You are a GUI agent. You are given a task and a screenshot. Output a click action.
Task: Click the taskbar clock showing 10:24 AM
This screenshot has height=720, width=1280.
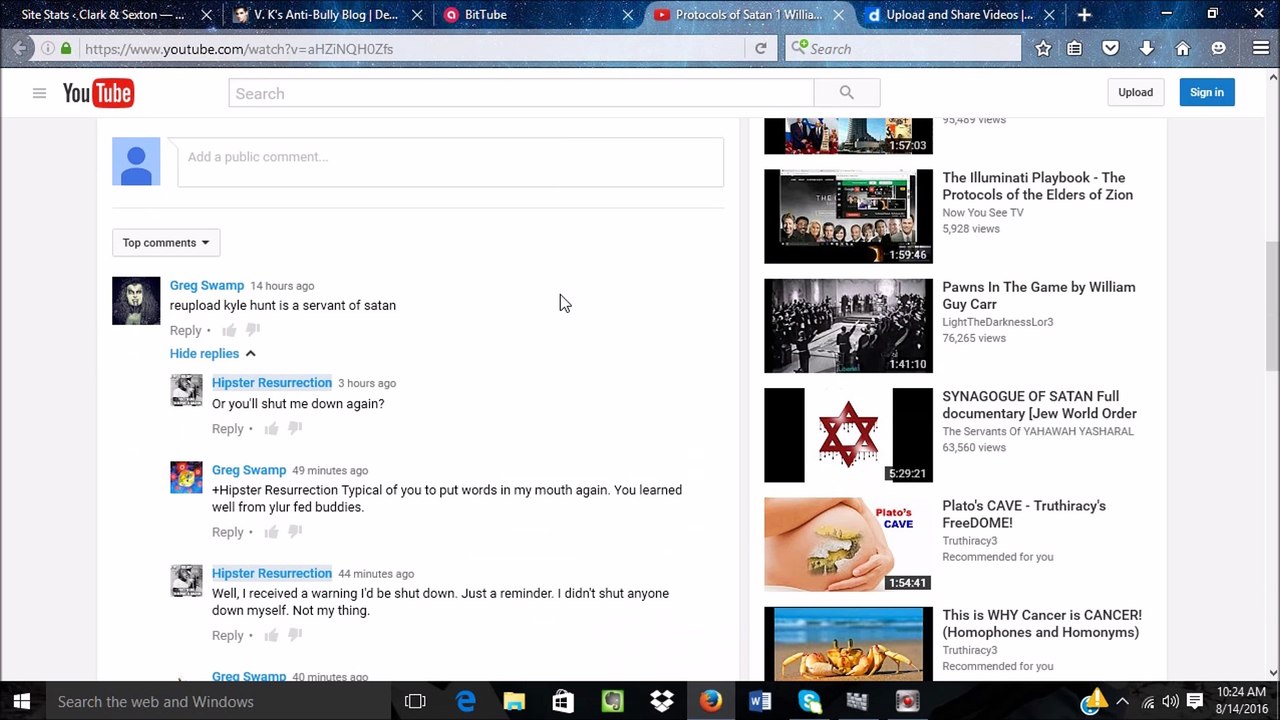pos(1241,701)
